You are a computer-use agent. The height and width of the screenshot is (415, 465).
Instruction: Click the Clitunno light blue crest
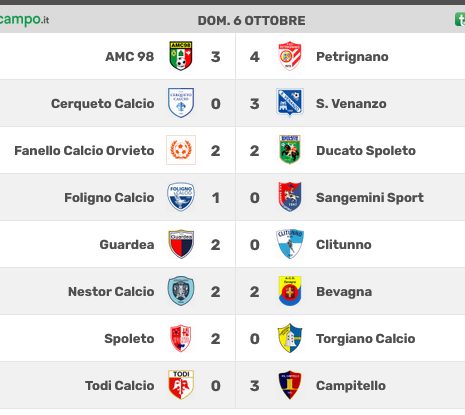[x=290, y=244]
